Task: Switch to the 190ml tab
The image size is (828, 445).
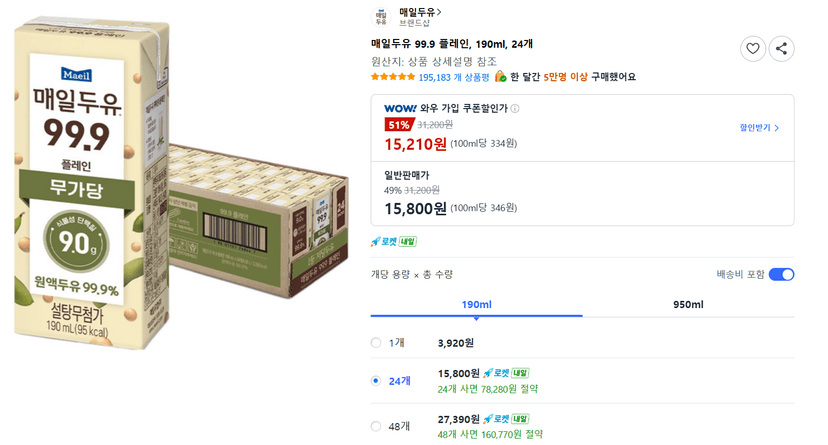Action: [476, 305]
